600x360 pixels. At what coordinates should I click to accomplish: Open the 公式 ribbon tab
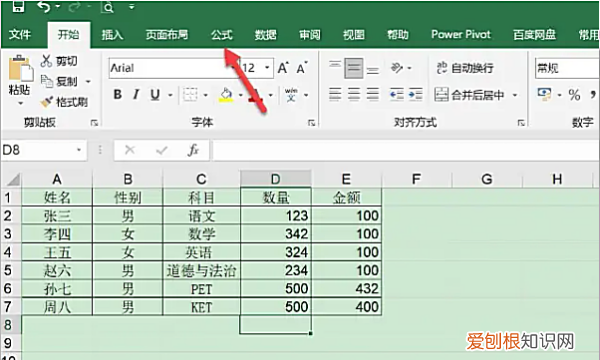point(222,34)
